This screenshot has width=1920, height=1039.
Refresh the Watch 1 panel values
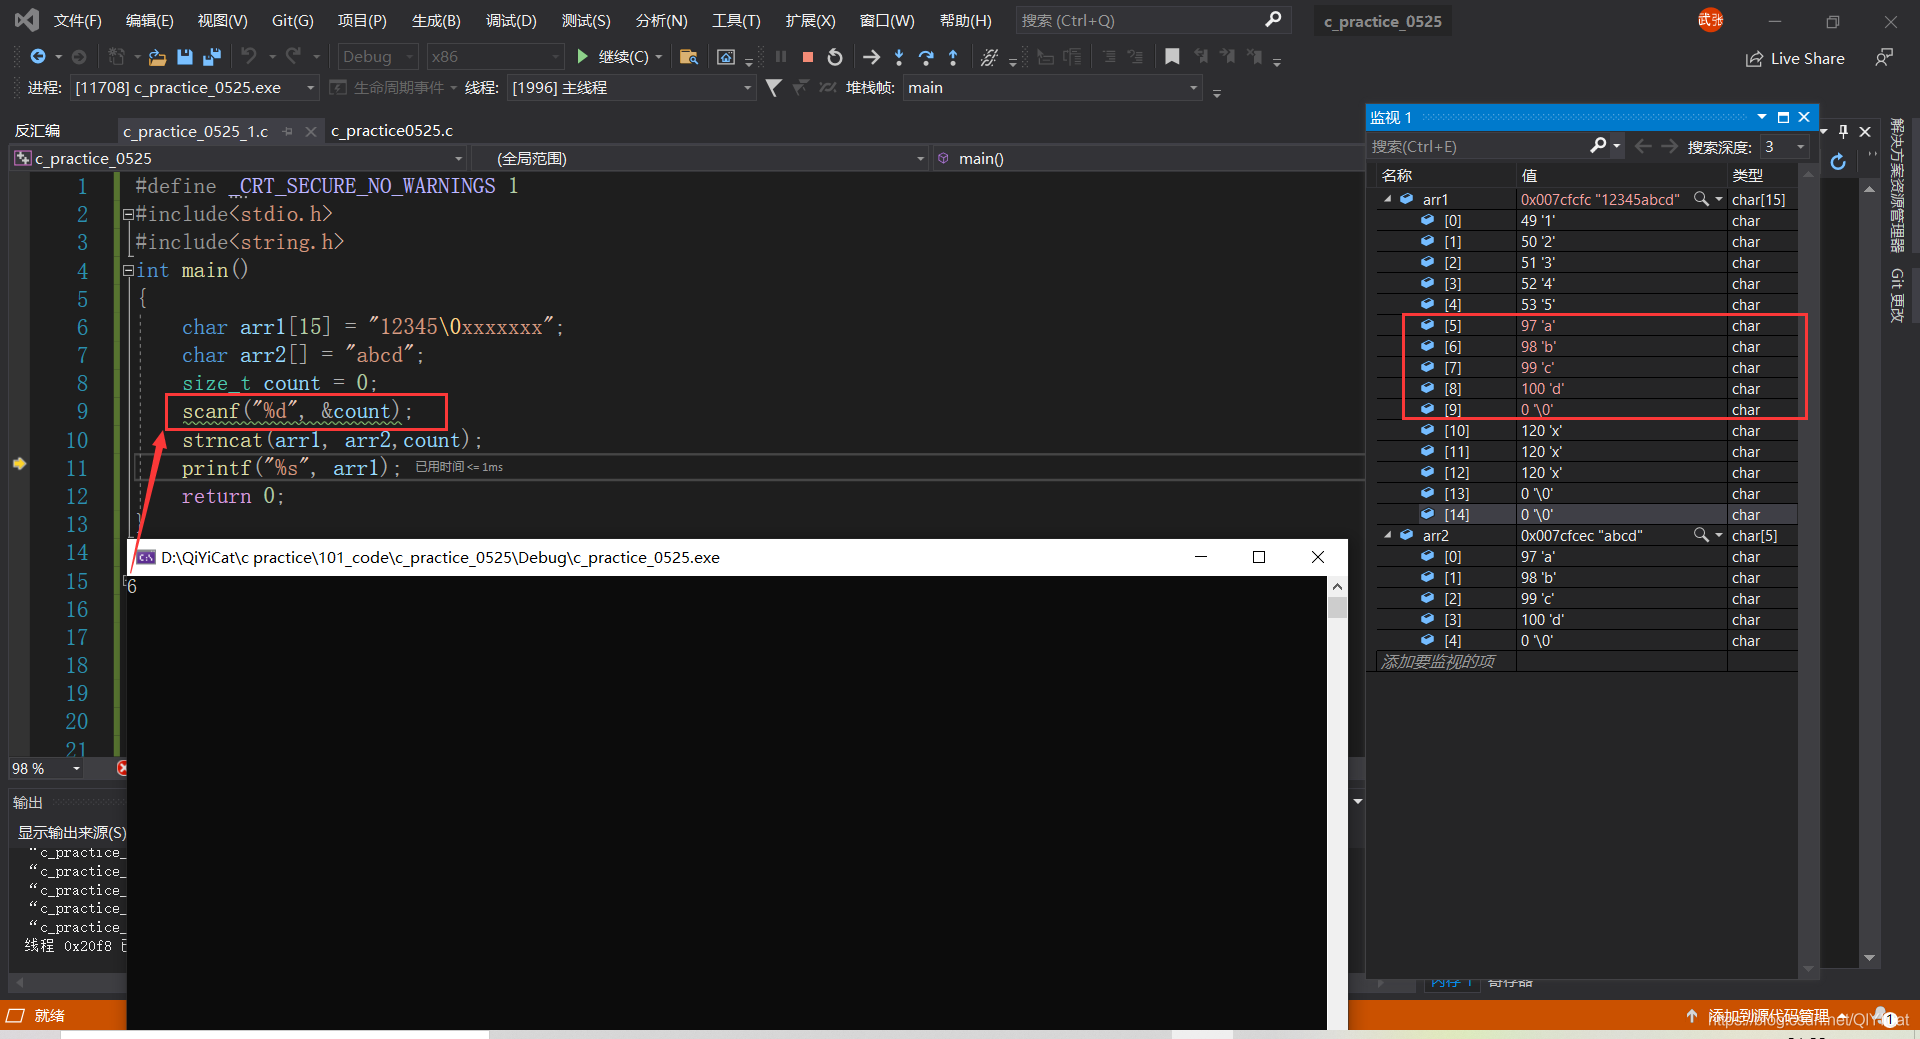coord(1838,161)
